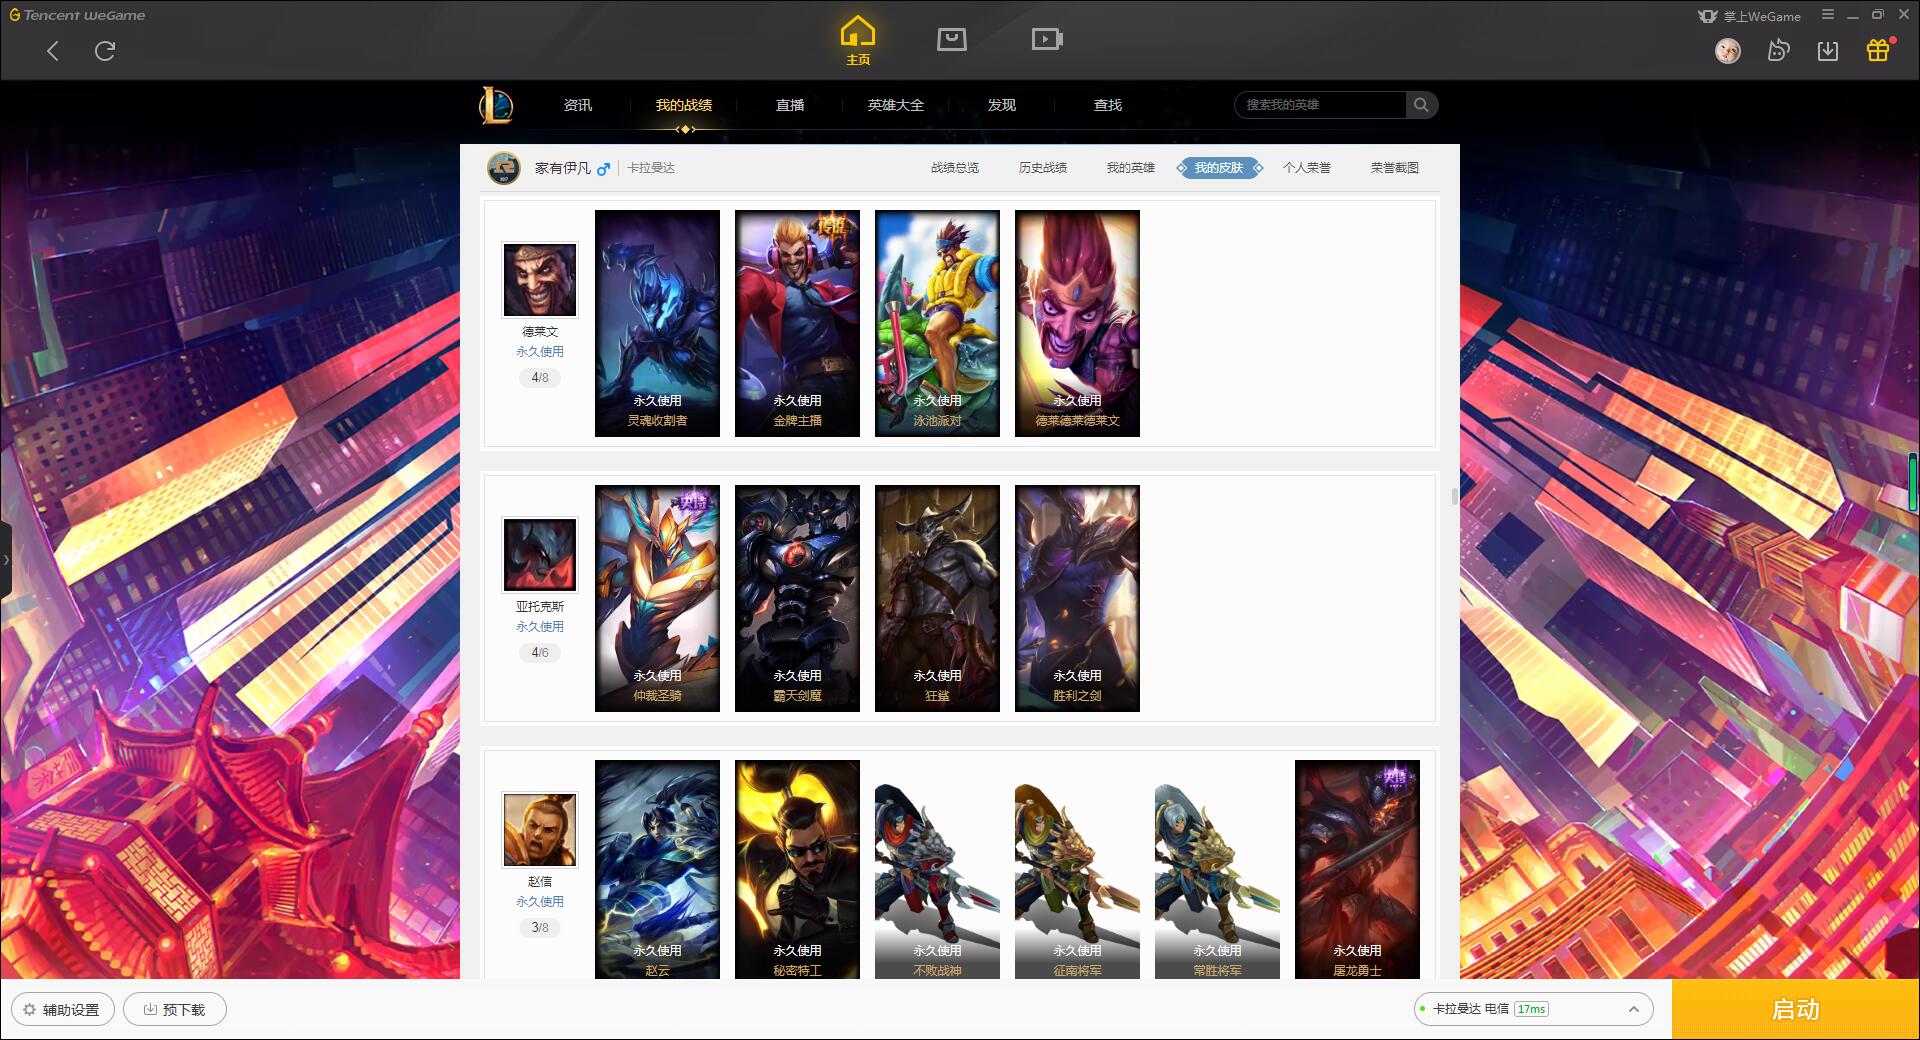The width and height of the screenshot is (1920, 1040).
Task: Open the 主页 home icon
Action: pos(858,41)
